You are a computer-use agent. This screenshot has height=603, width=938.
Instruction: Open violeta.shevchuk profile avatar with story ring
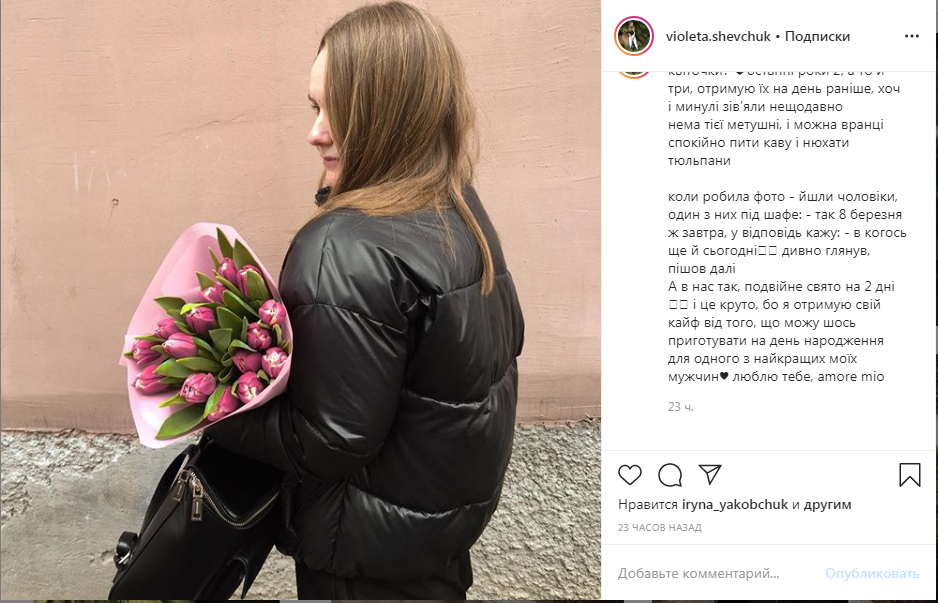click(x=634, y=36)
